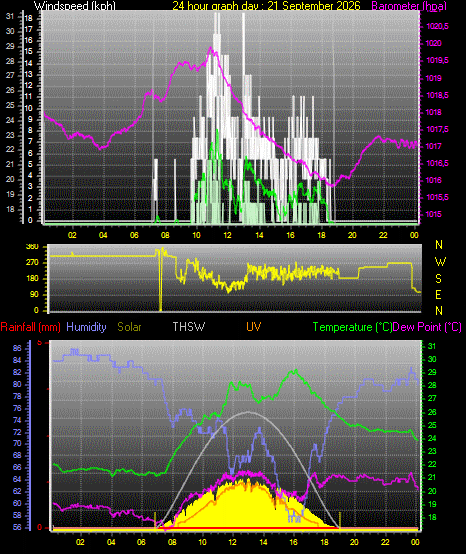Click '20' on the green temperature axis
This screenshot has width=466, height=554.
coord(432,491)
